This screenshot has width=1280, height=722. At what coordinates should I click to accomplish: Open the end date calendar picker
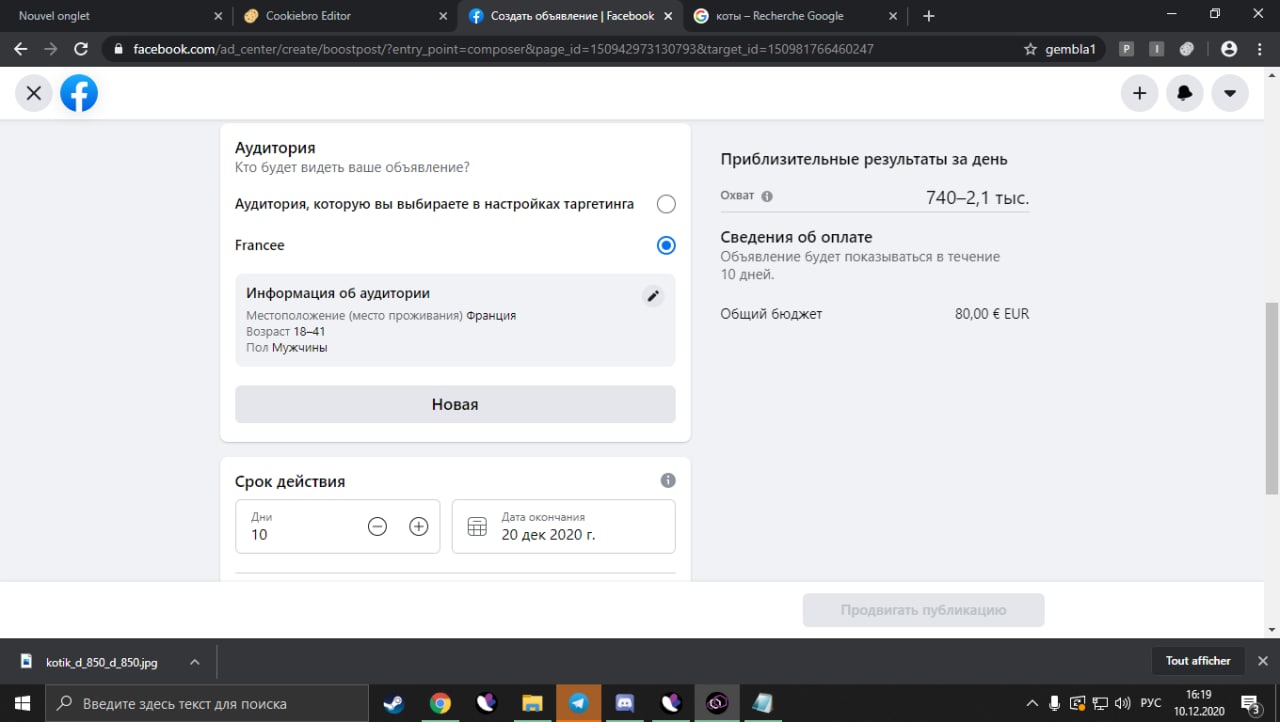(x=477, y=526)
